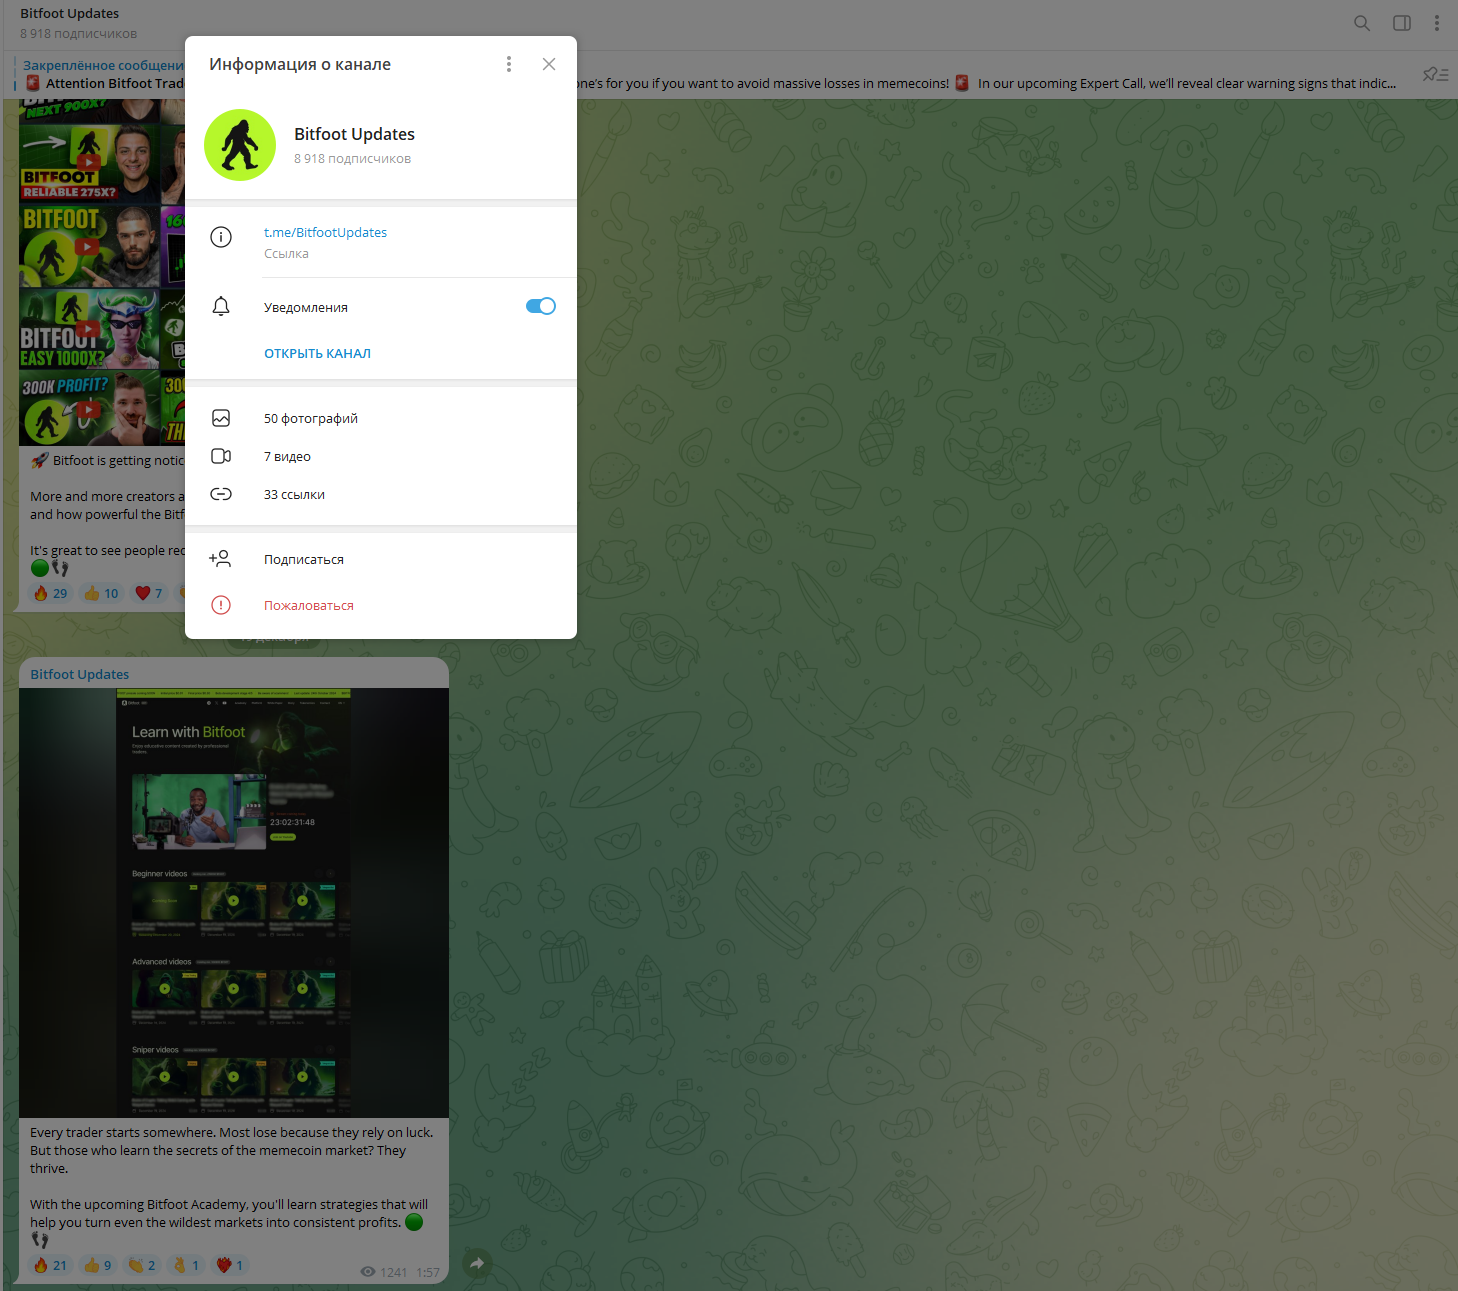This screenshot has height=1291, width=1458.
Task: Open the 300K PROFIT video thumbnail
Action: click(89, 409)
